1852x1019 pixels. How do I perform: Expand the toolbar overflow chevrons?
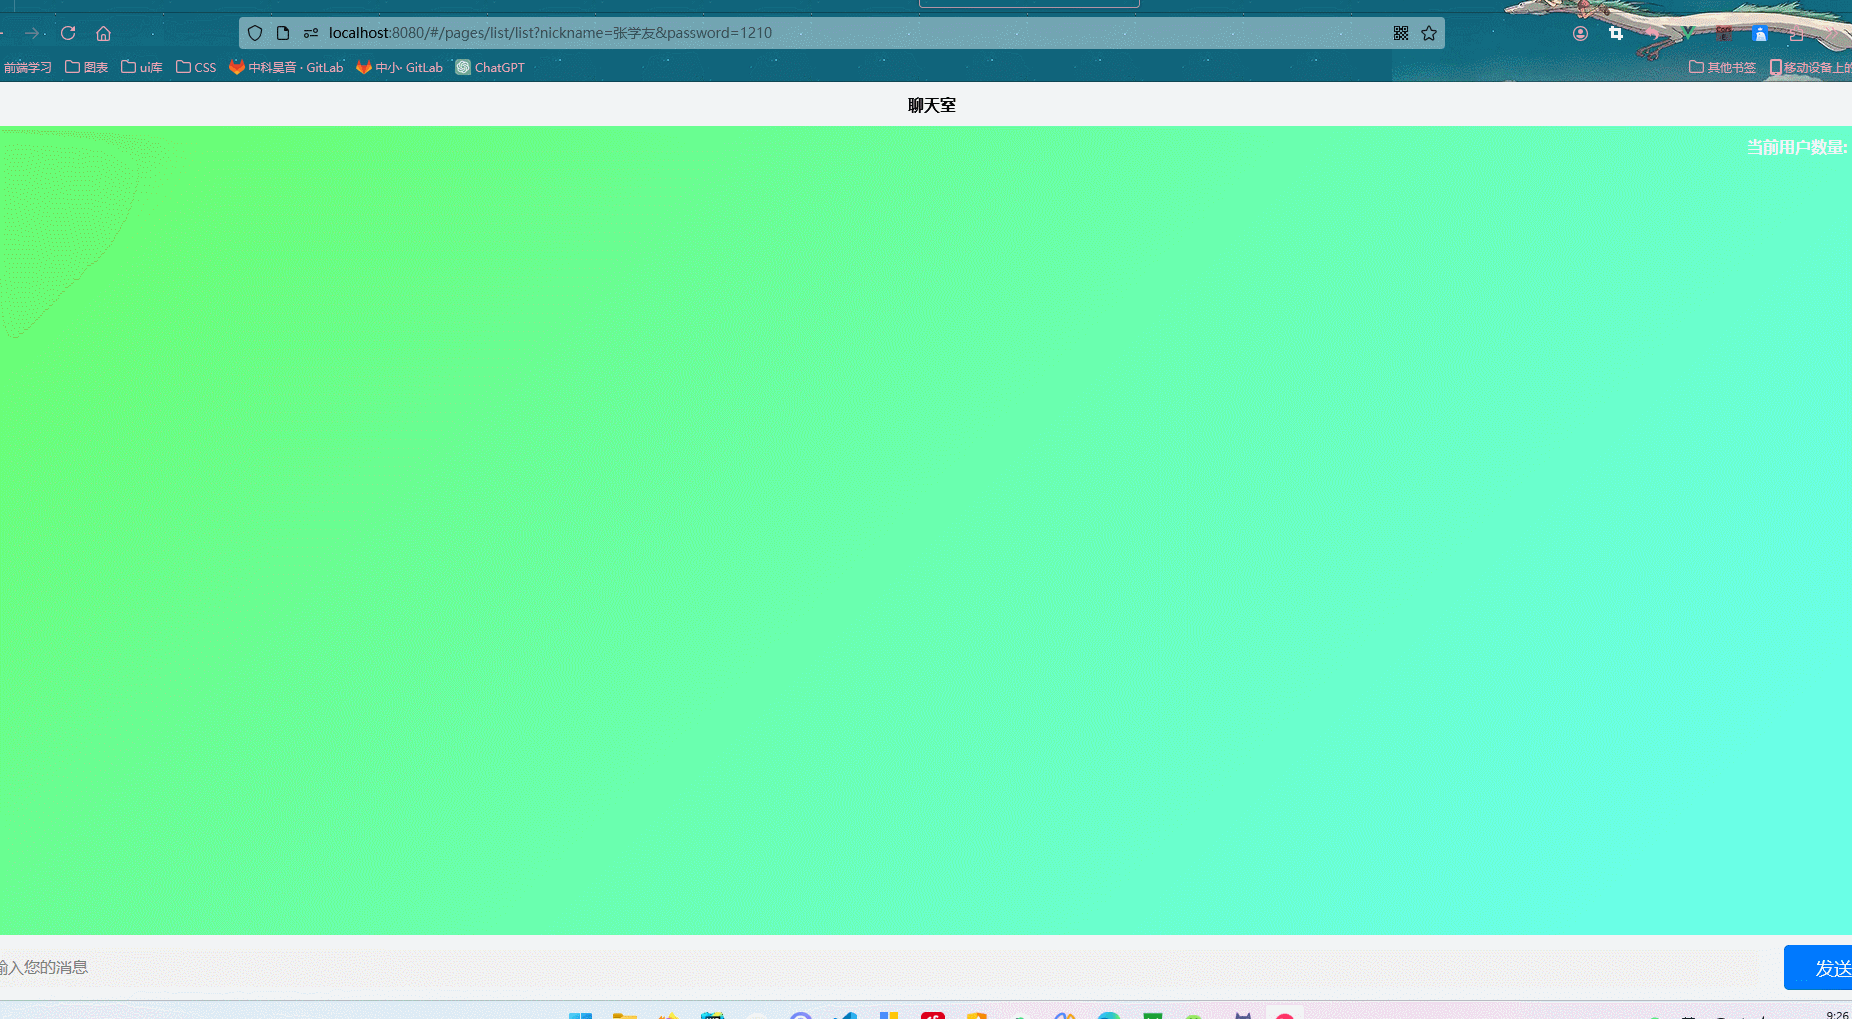point(1832,33)
